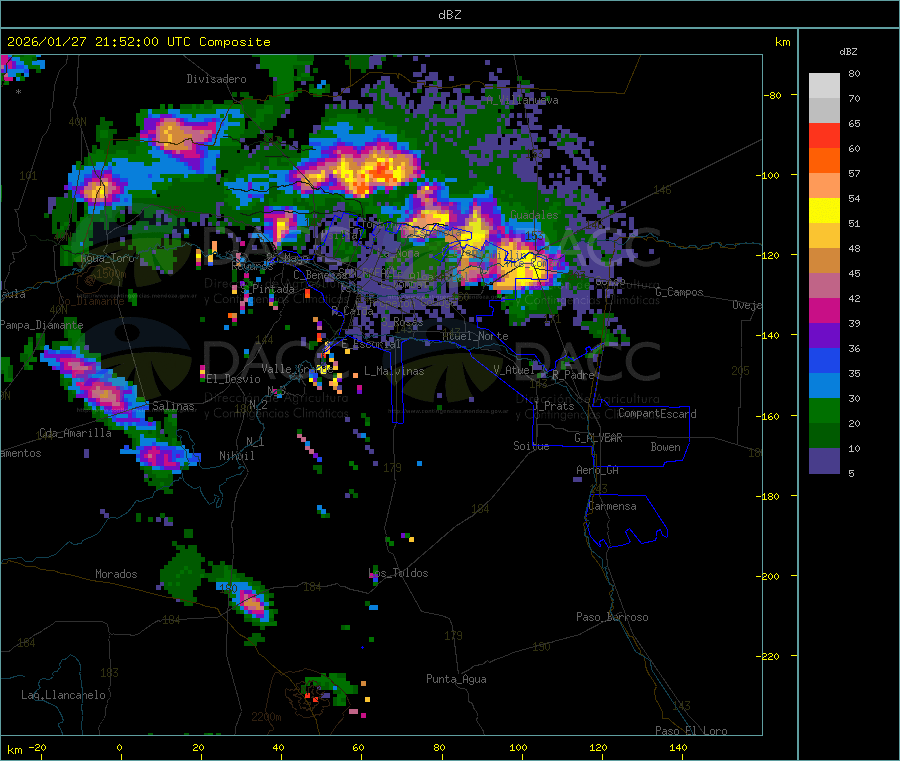The image size is (900, 761).
Task: Click the 'Nihuil' place label
Action: coord(236,456)
